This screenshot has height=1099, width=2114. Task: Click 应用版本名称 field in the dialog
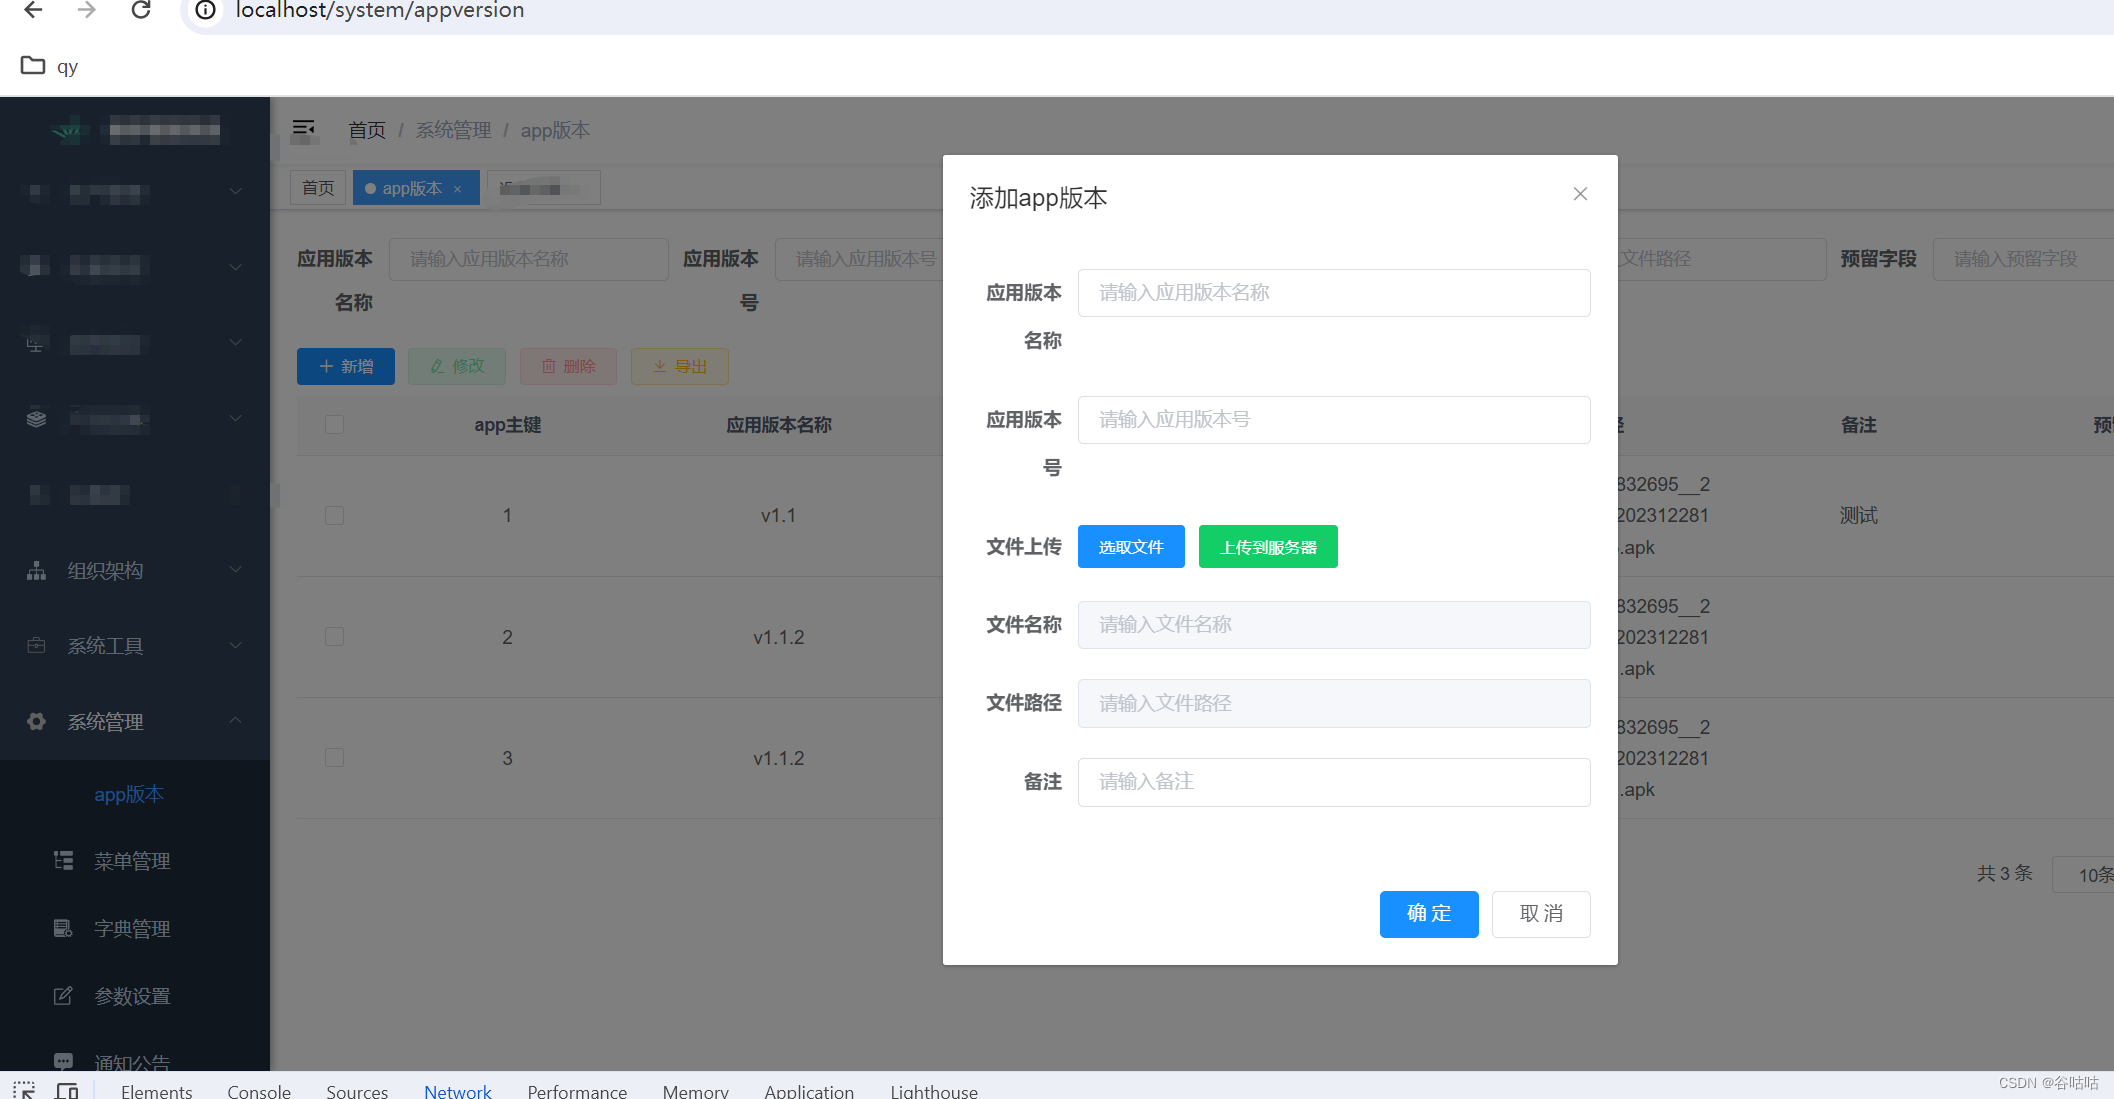tap(1334, 293)
